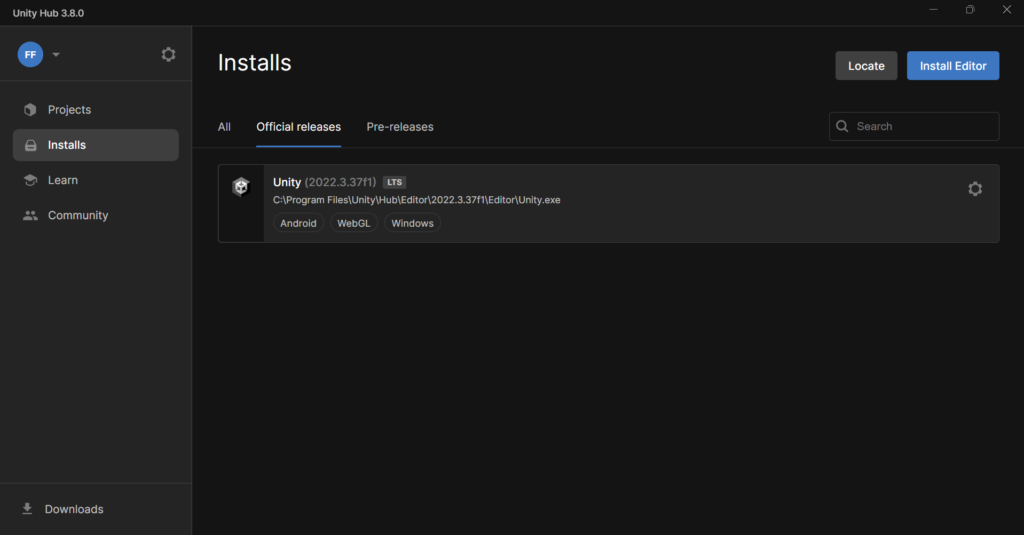Viewport: 1024px width, 535px height.
Task: Click the Installs page heading
Action: pos(255,63)
